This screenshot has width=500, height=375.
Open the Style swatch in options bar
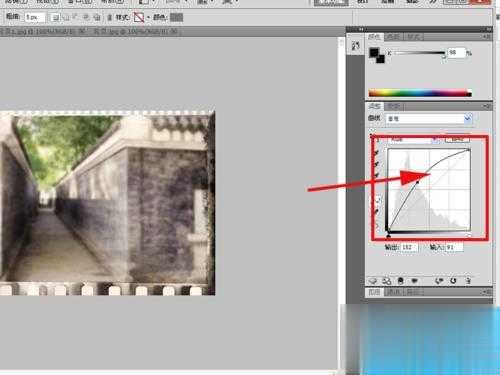coord(139,17)
